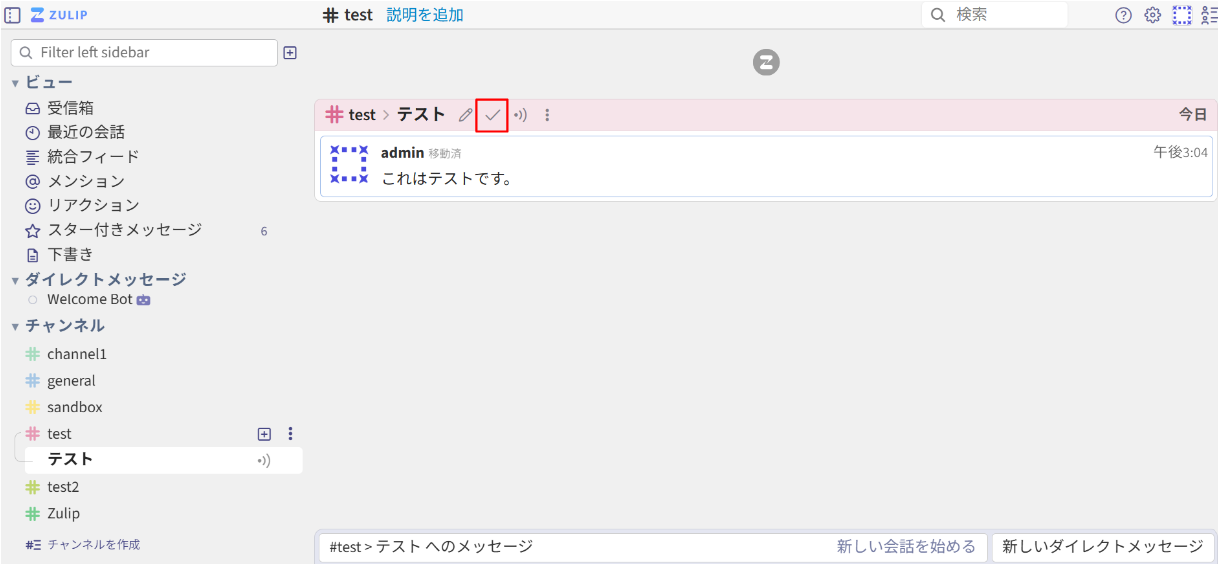Screen dimensions: 1219x565
Task: Open Welcome Bot direct message
Action: coord(90,299)
